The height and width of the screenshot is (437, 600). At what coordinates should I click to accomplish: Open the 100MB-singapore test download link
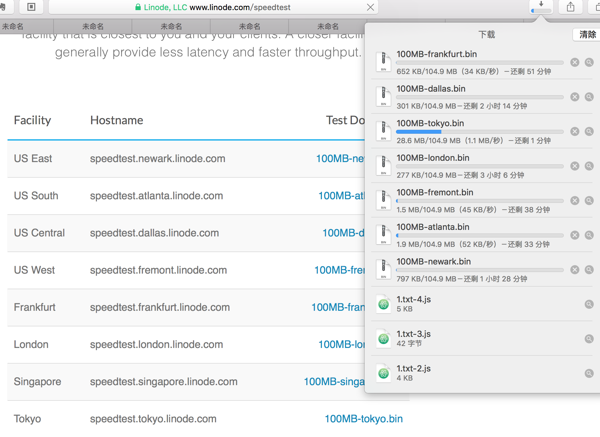(334, 382)
